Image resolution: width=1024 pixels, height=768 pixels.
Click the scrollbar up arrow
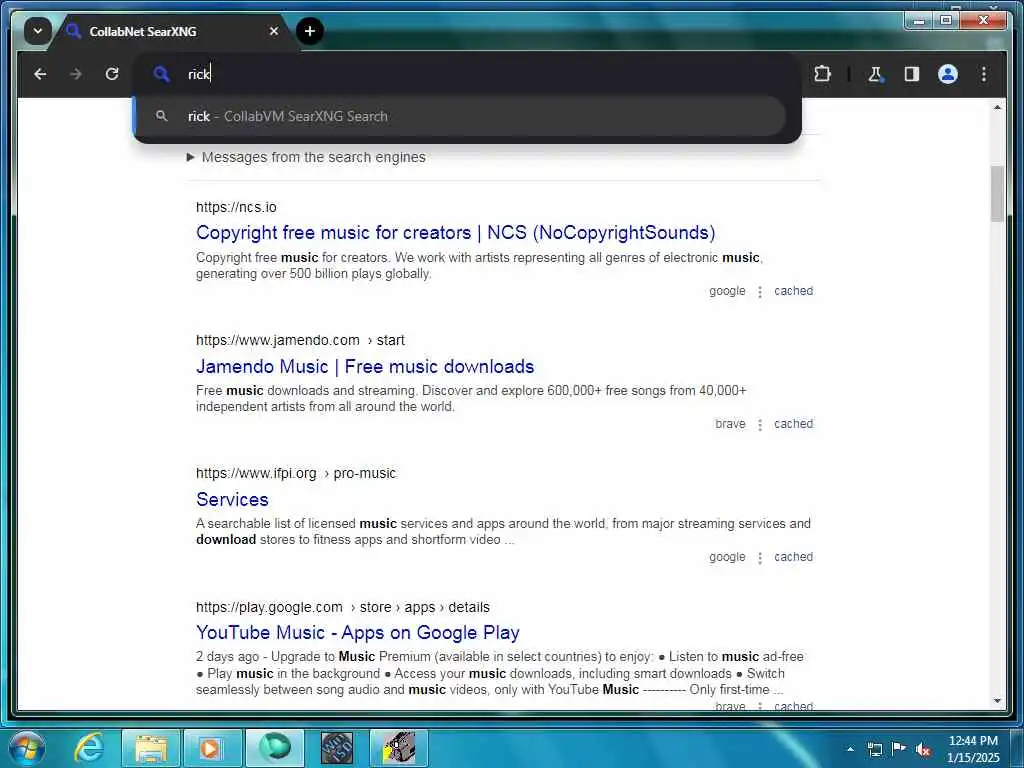pyautogui.click(x=997, y=107)
